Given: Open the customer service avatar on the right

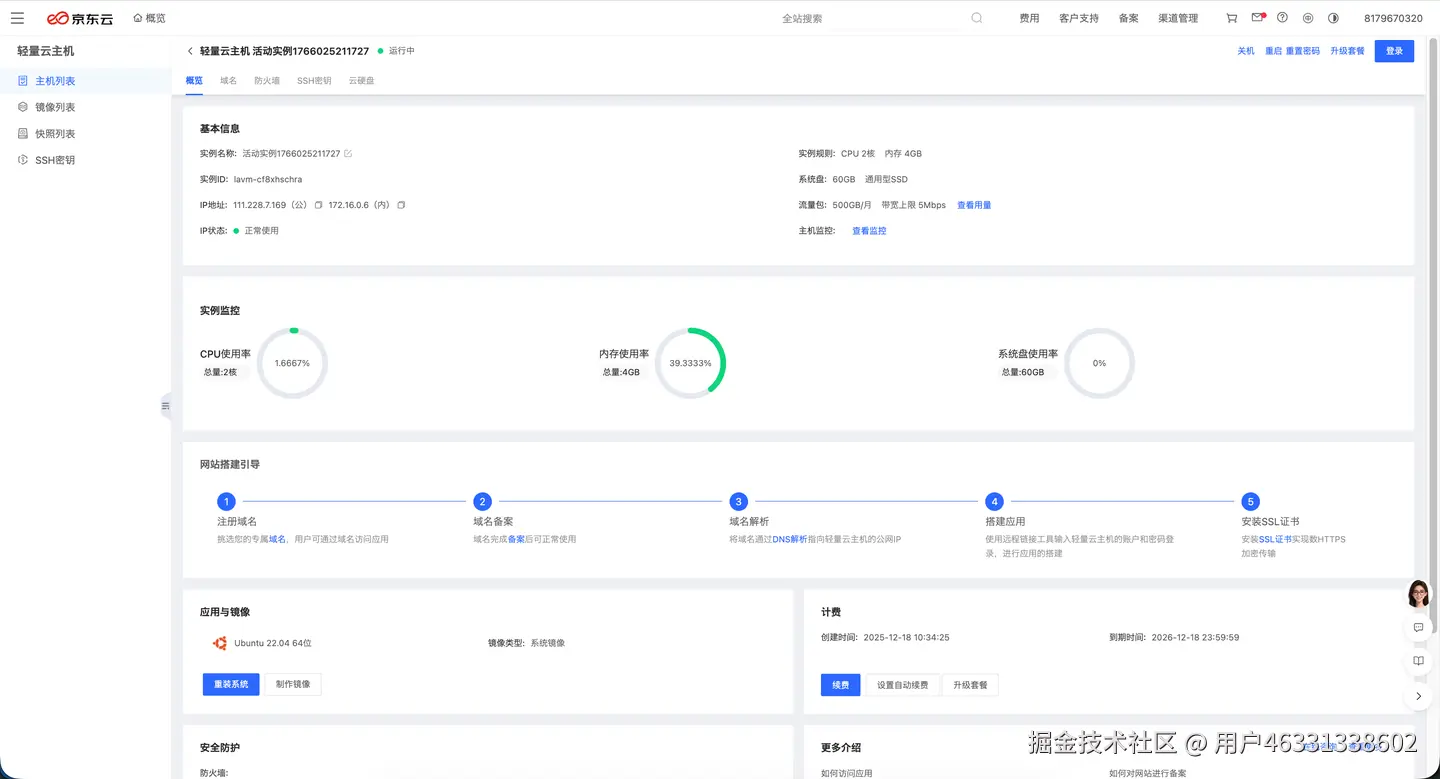Looking at the screenshot, I should [1418, 594].
